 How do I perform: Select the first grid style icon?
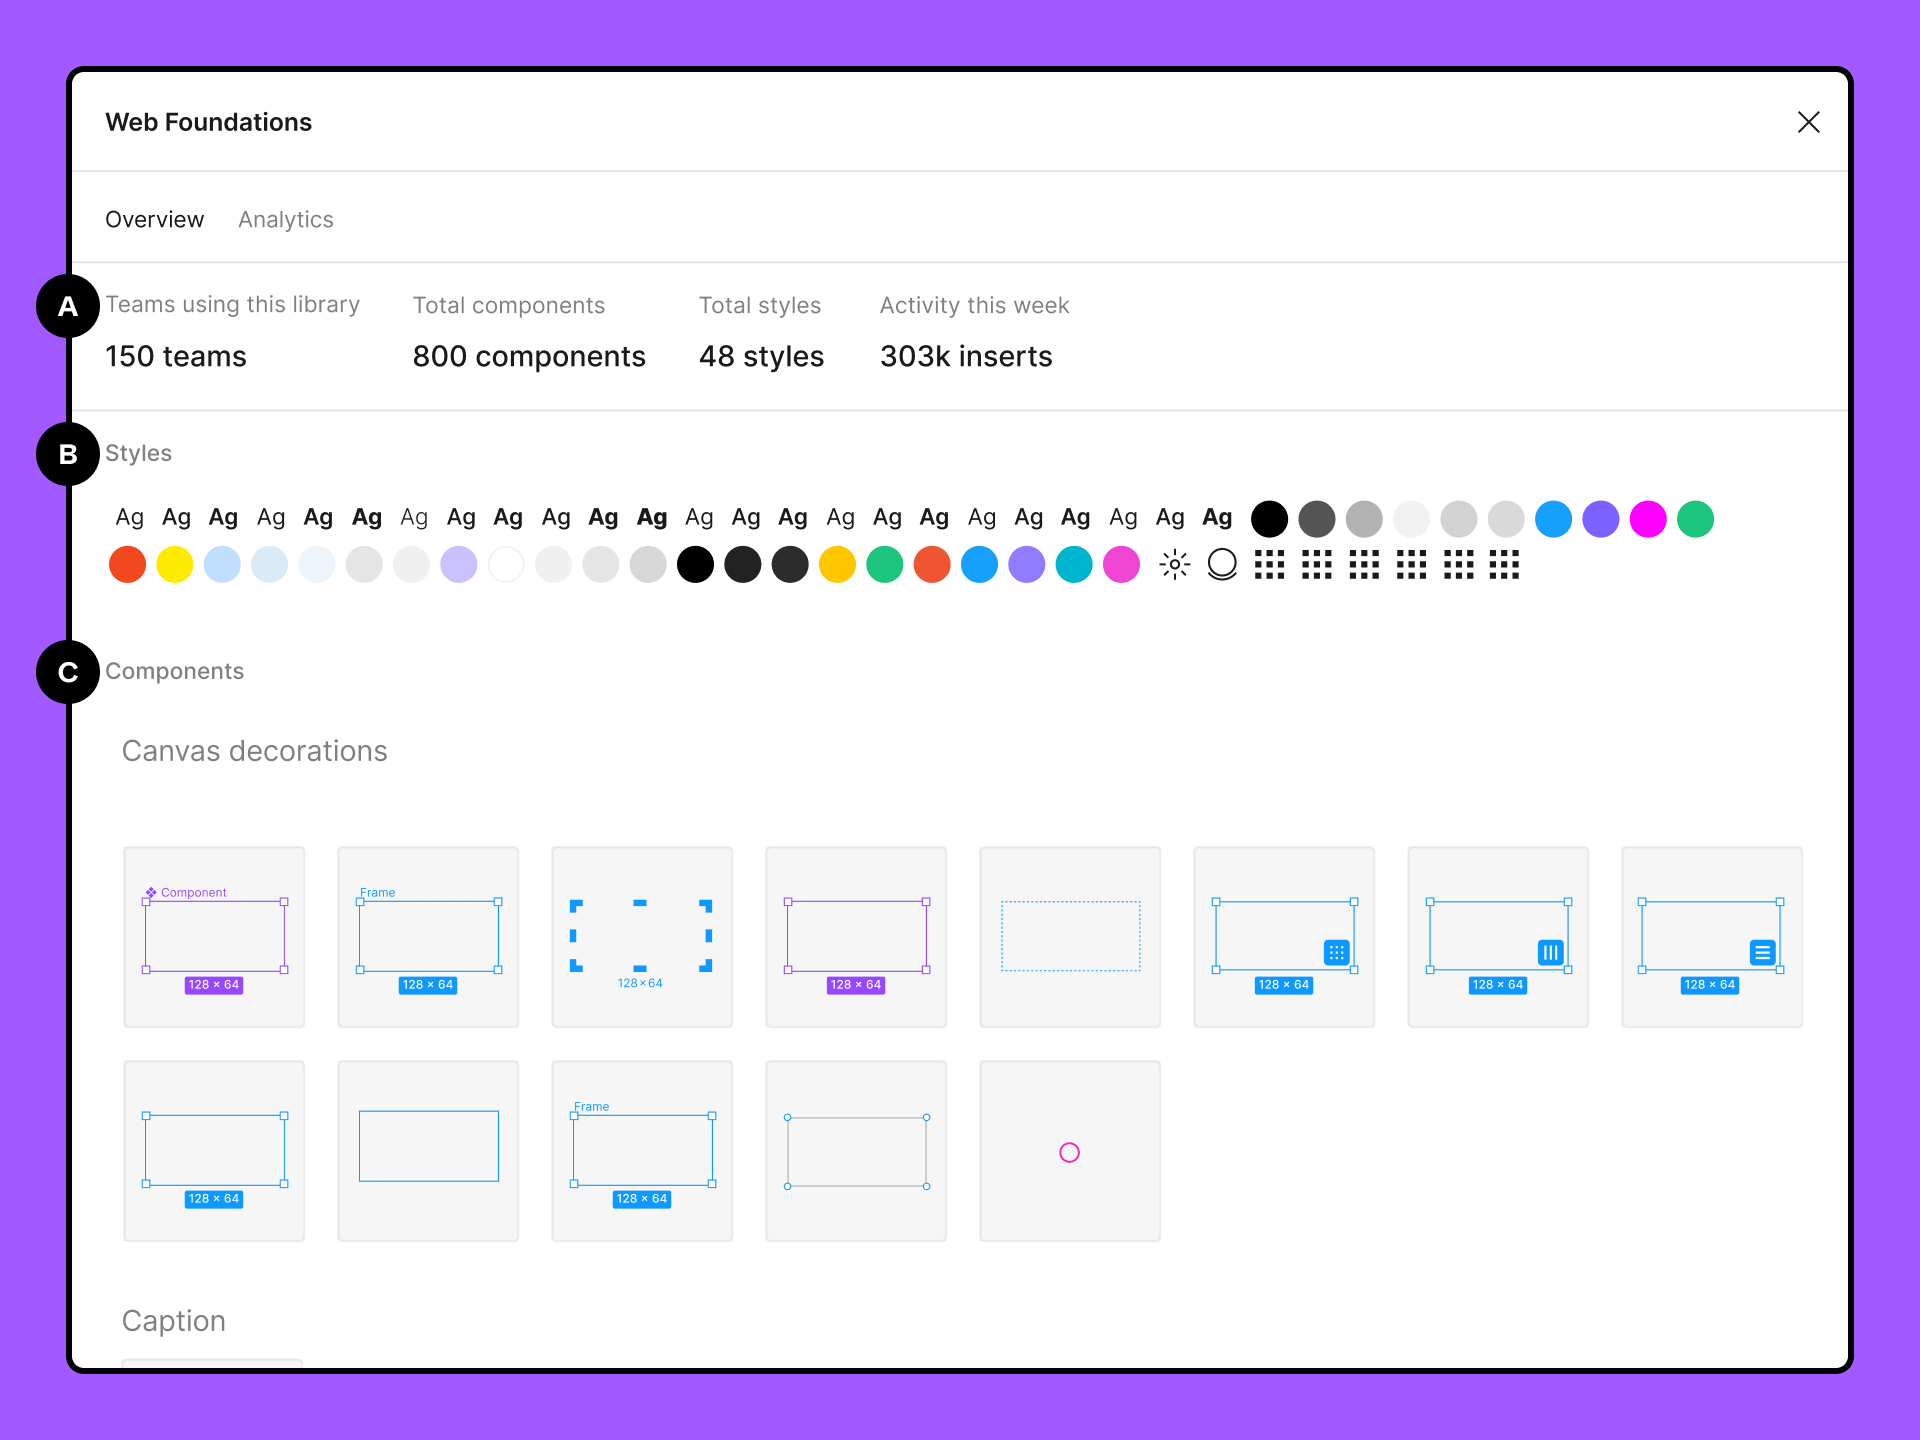(1269, 565)
